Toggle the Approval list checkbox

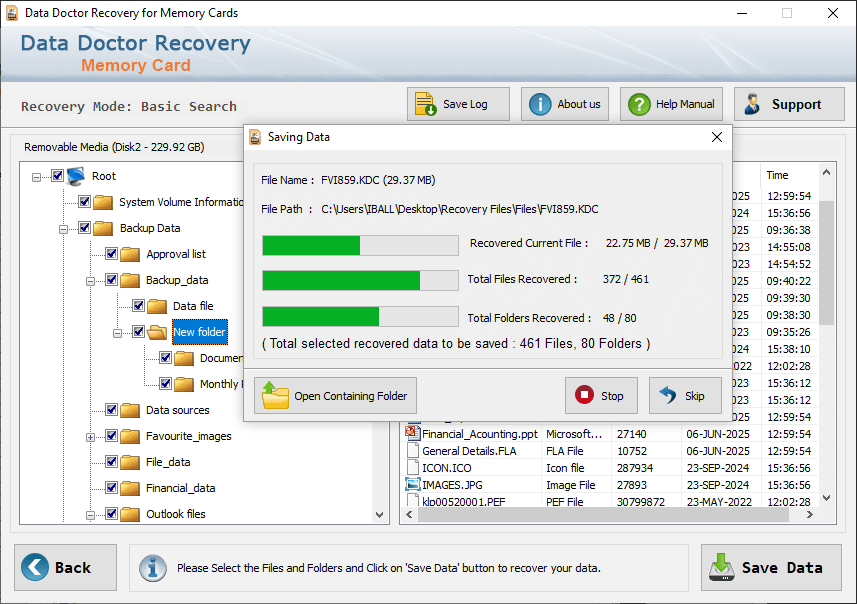pos(111,254)
